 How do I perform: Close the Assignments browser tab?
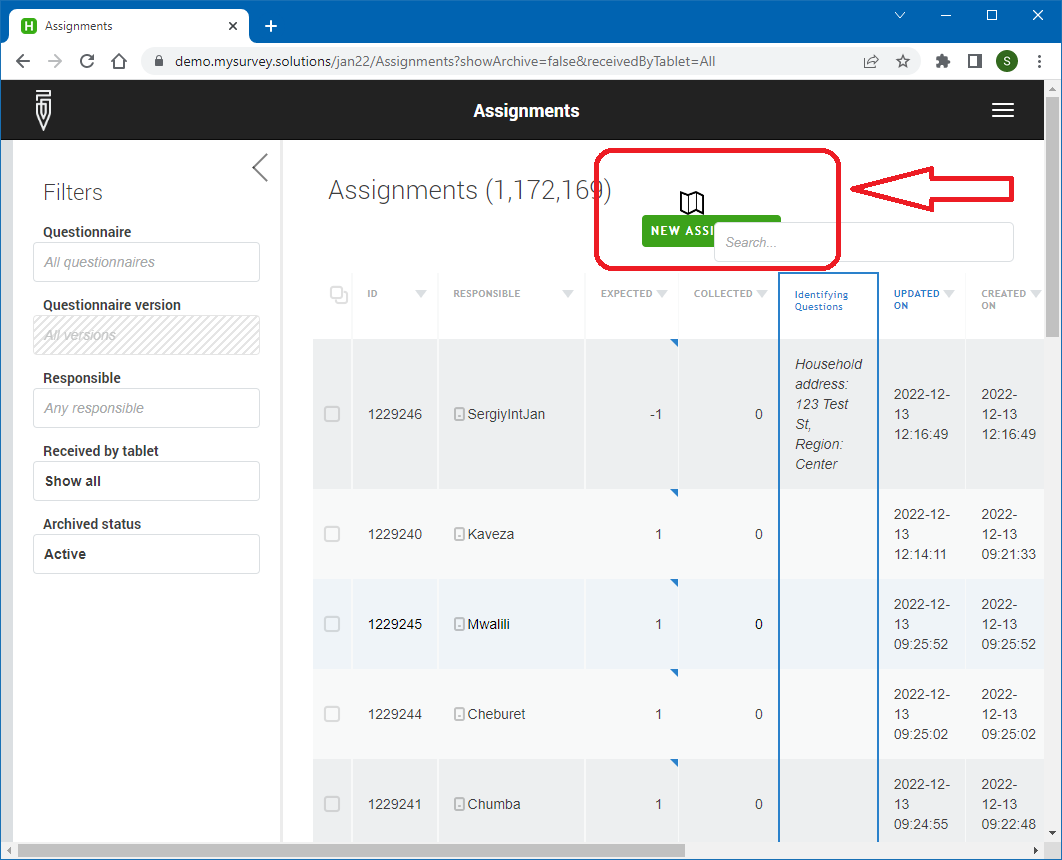(233, 26)
